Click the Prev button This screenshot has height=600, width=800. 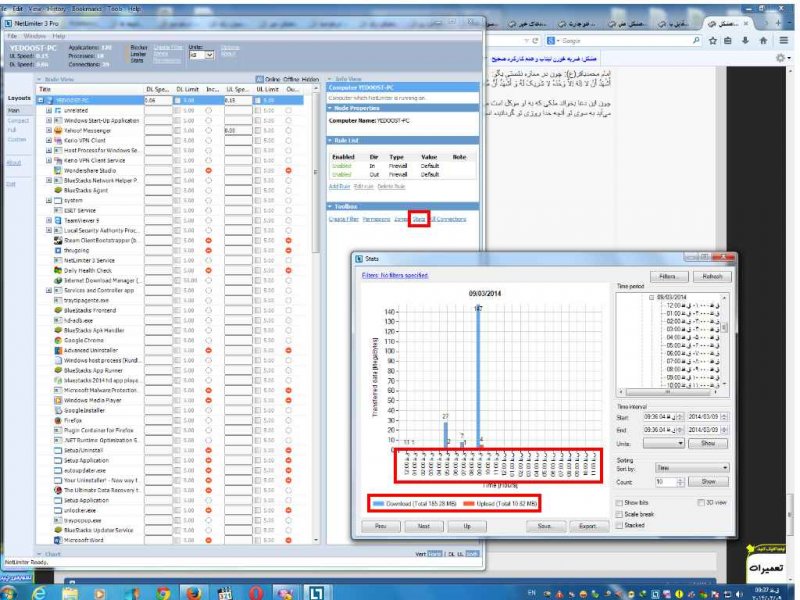[x=381, y=526]
